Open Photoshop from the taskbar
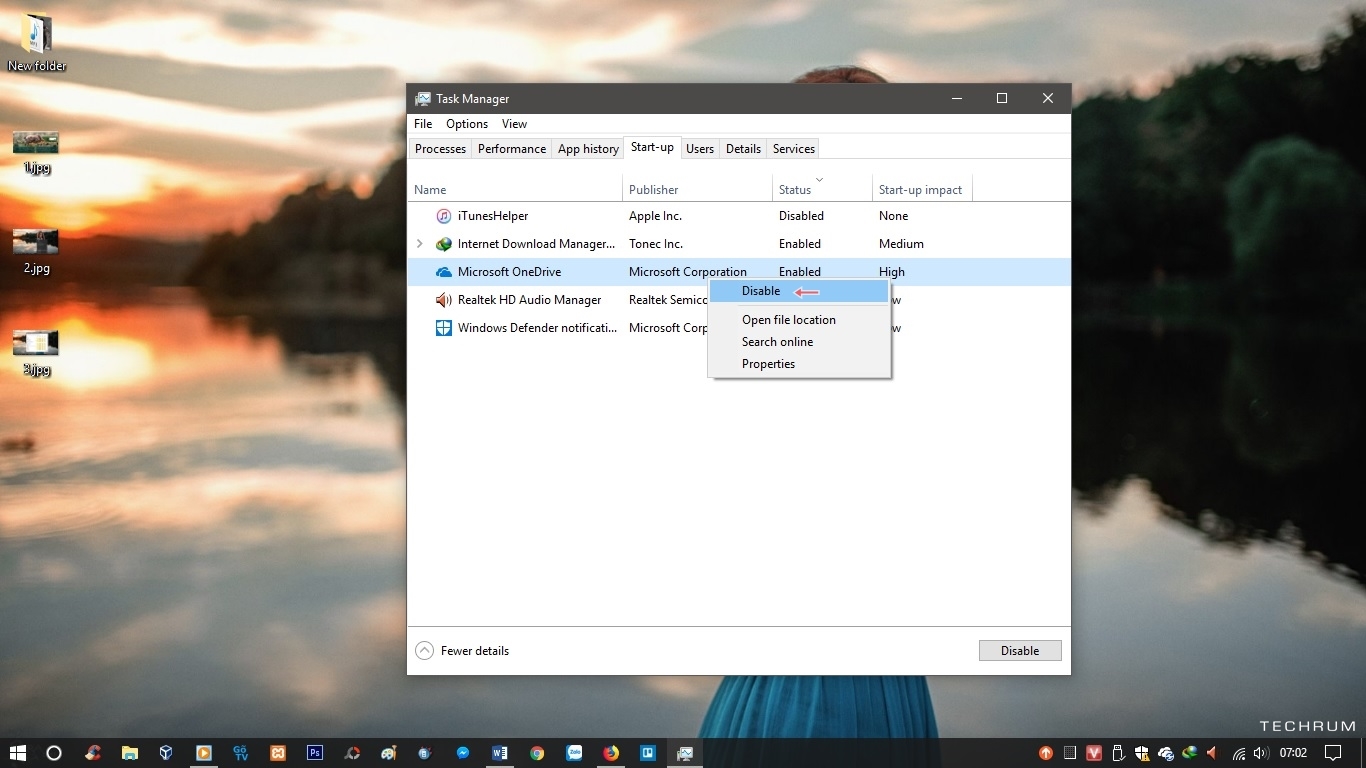The height and width of the screenshot is (768, 1366). pos(314,753)
